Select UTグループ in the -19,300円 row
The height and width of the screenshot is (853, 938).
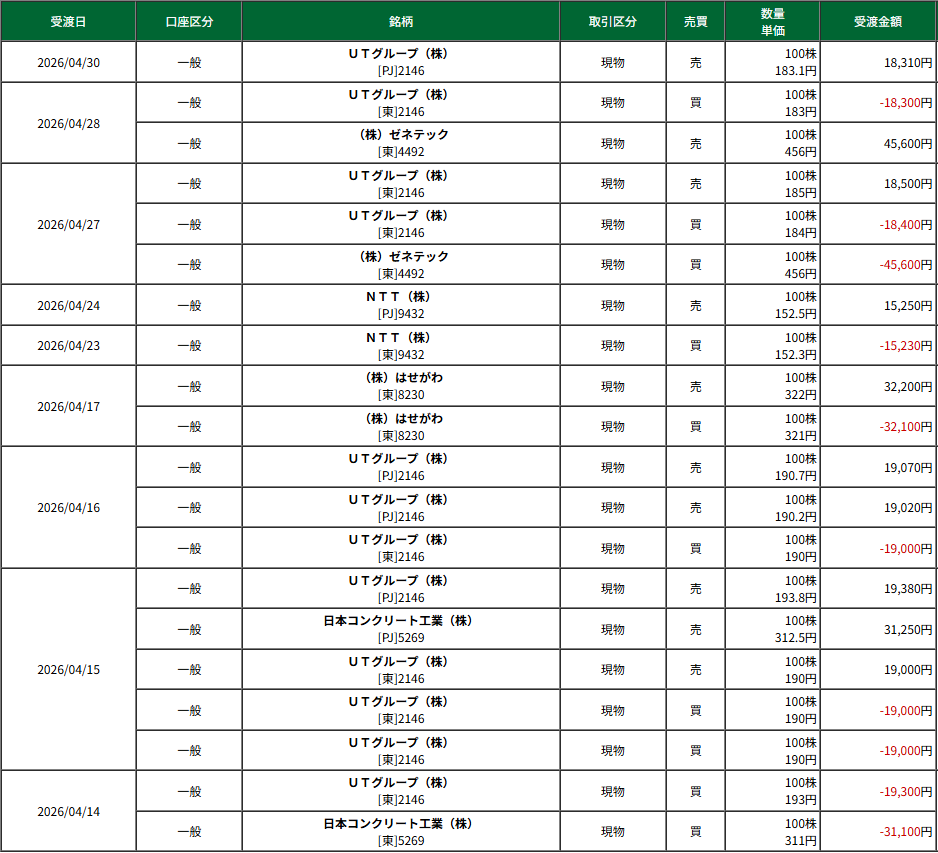(x=401, y=791)
